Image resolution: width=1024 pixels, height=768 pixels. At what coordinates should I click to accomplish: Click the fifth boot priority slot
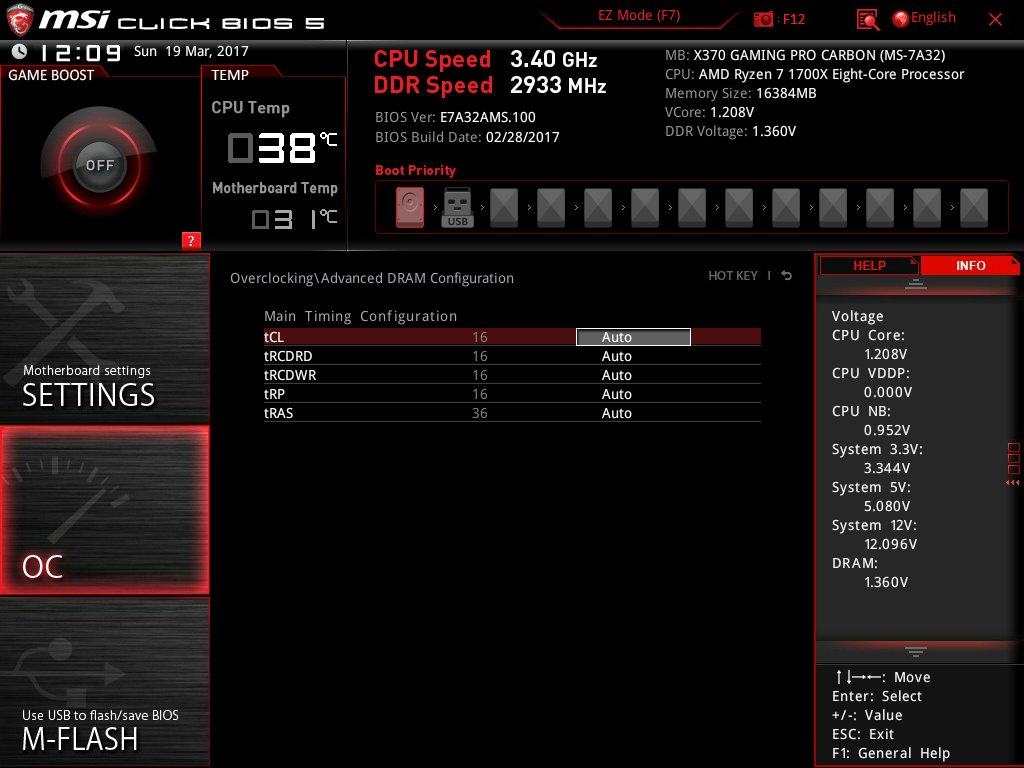tap(598, 208)
